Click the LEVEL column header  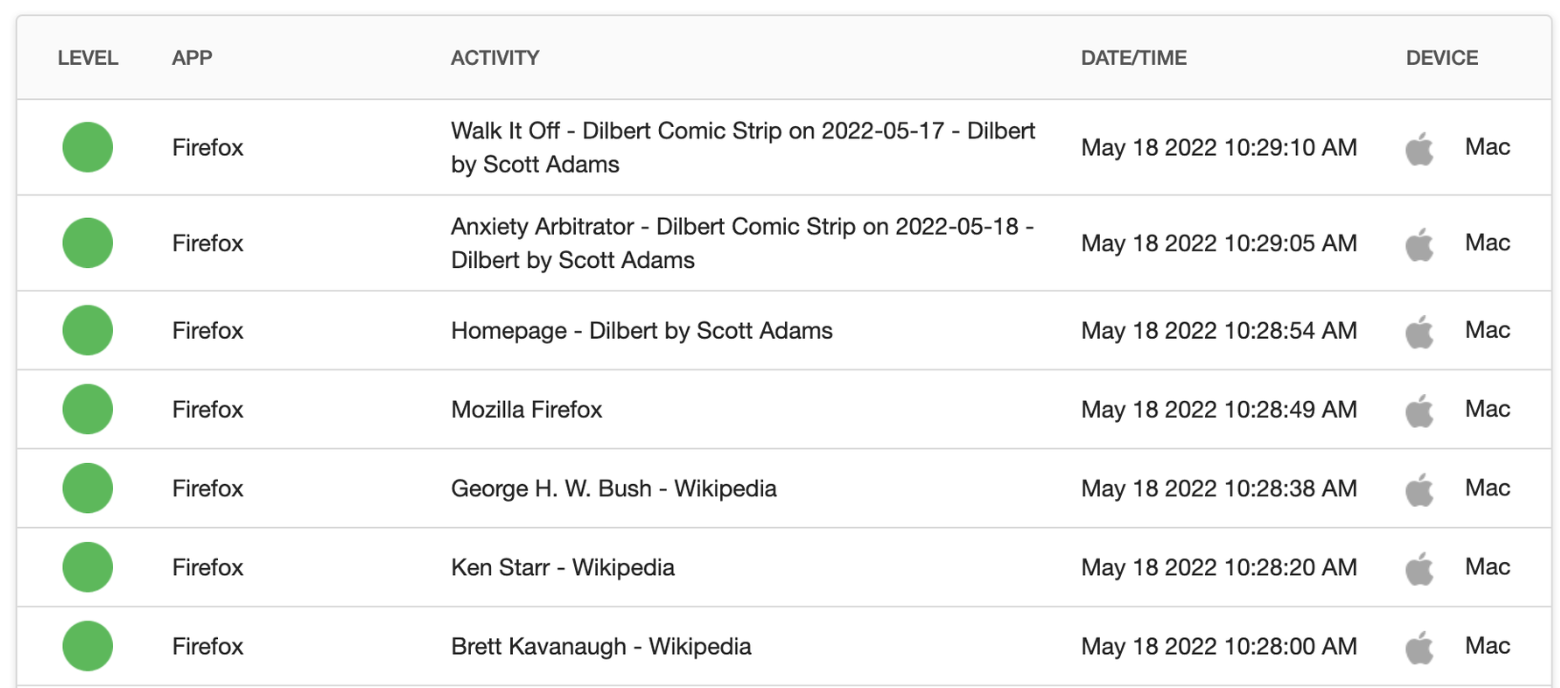88,58
